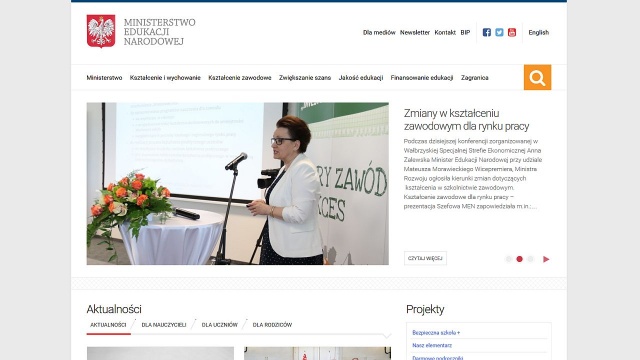Click the Projekty heading

[x=425, y=309]
